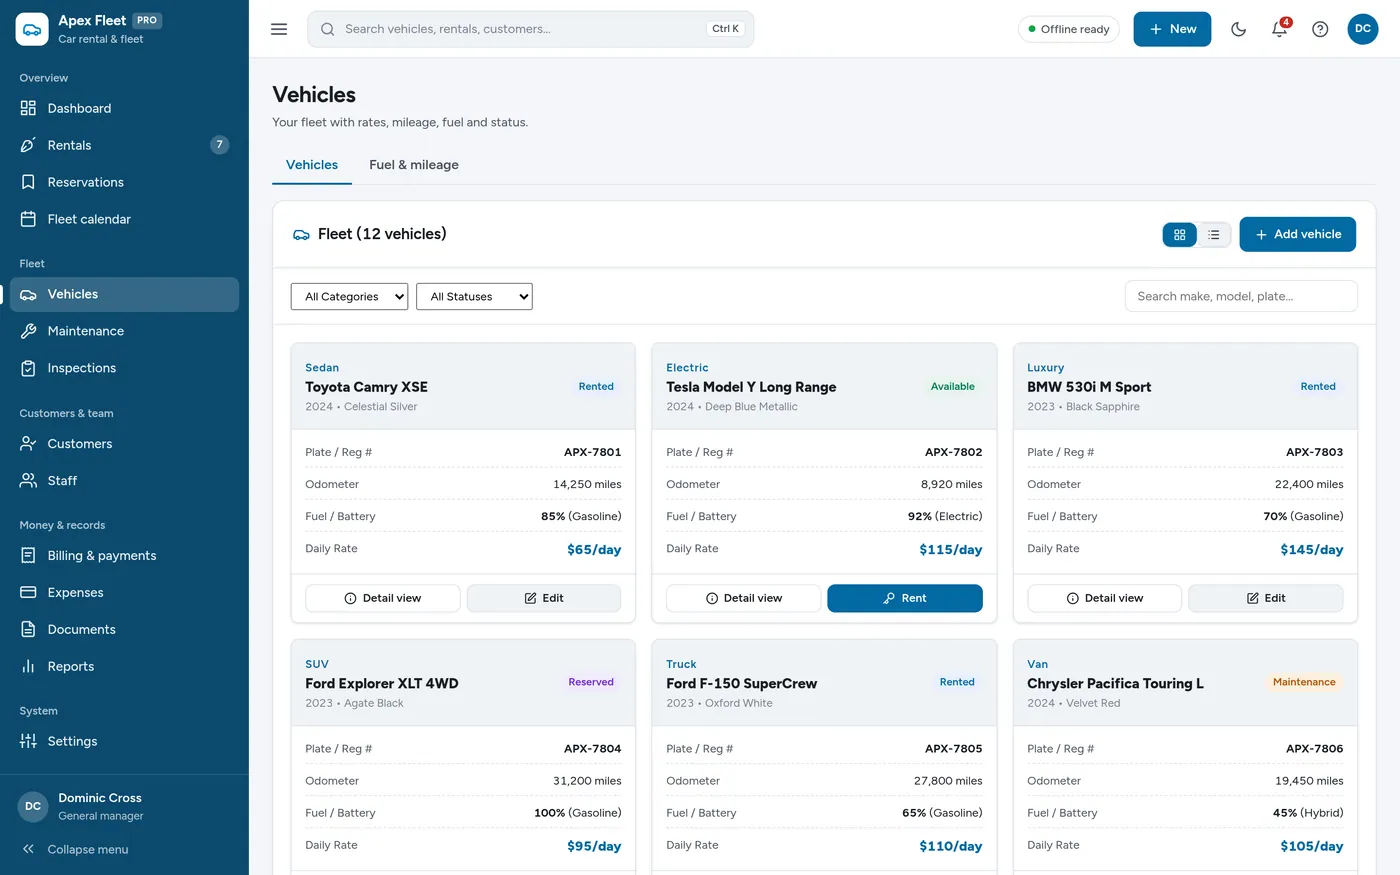1400x875 pixels.
Task: Open Reports chart item
Action: tap(124, 667)
